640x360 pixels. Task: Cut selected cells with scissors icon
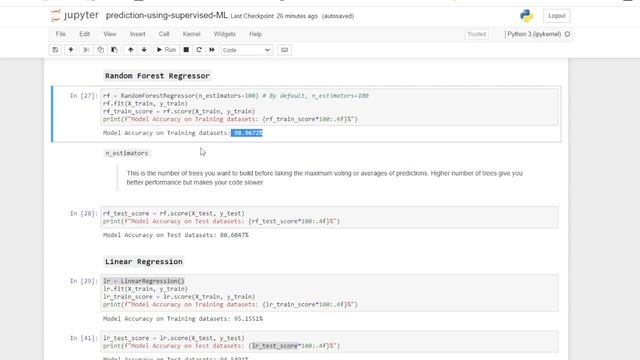pyautogui.click(x=86, y=50)
